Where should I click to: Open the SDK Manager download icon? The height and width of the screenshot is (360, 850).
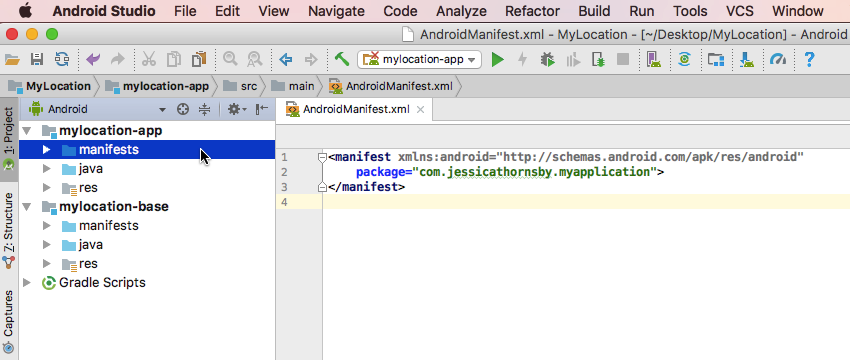tap(747, 59)
